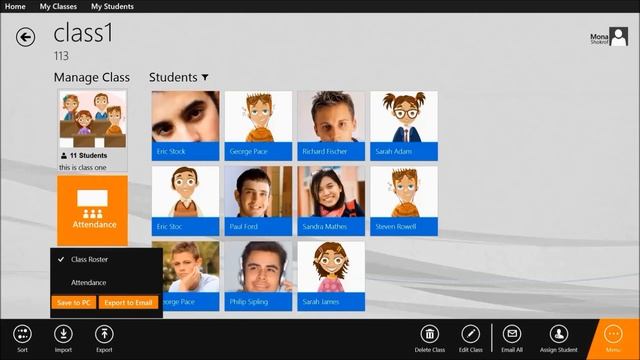Screen dimensions: 640x360
Task: Click the Export to Email button
Action: [x=128, y=302]
